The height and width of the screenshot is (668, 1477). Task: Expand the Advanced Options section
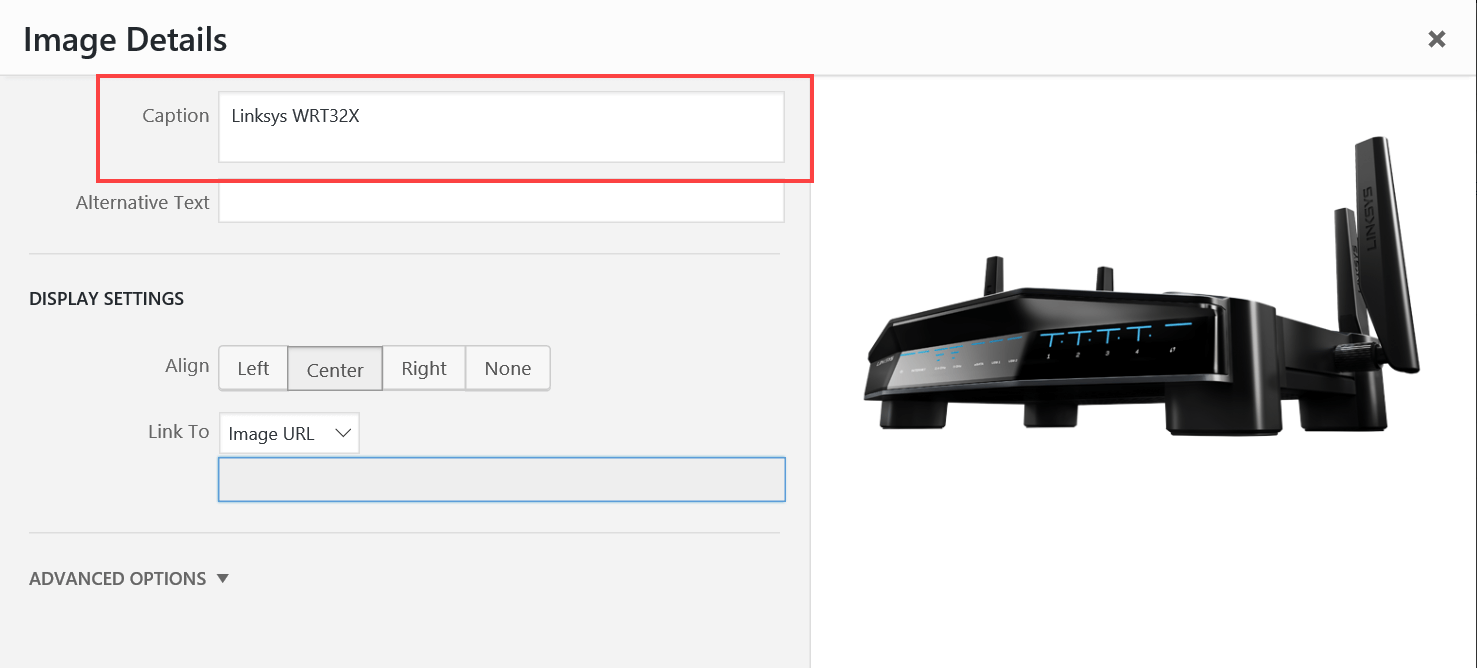[x=129, y=579]
